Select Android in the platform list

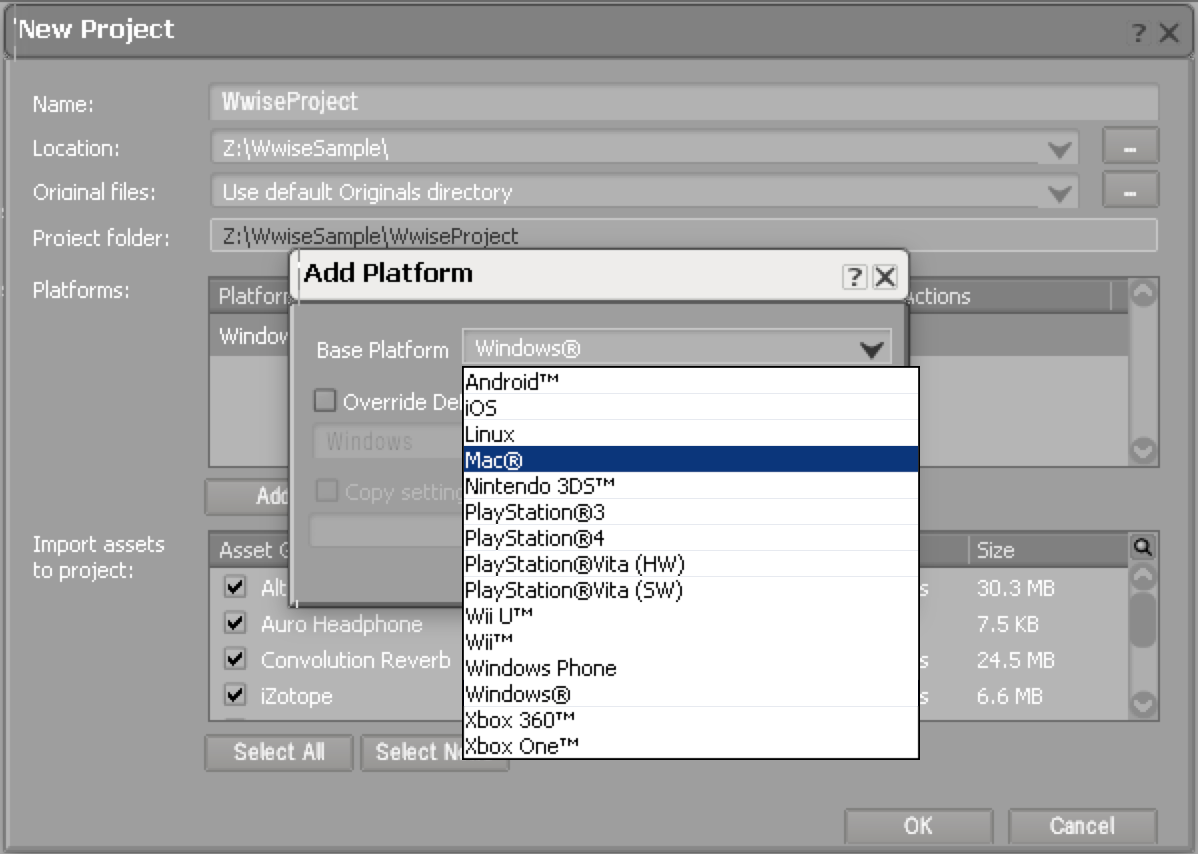click(x=691, y=381)
